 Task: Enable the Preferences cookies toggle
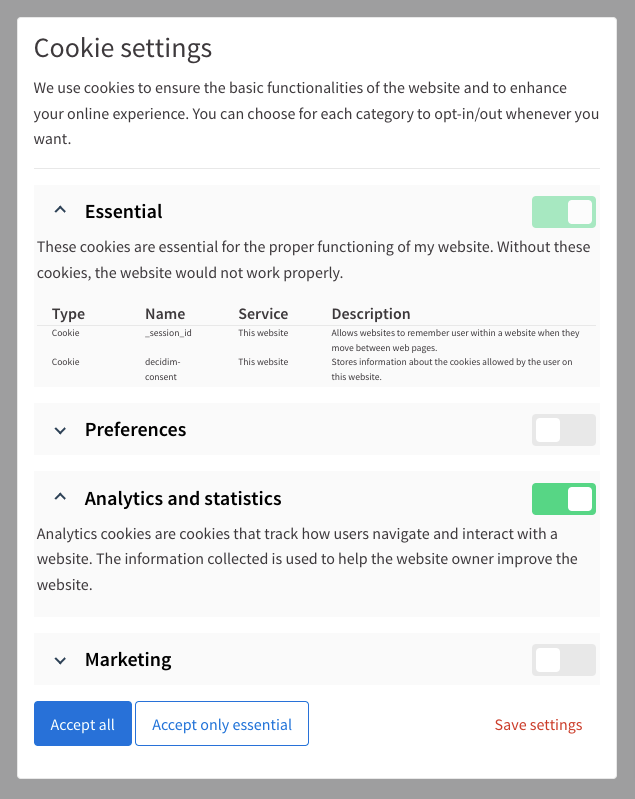point(564,430)
